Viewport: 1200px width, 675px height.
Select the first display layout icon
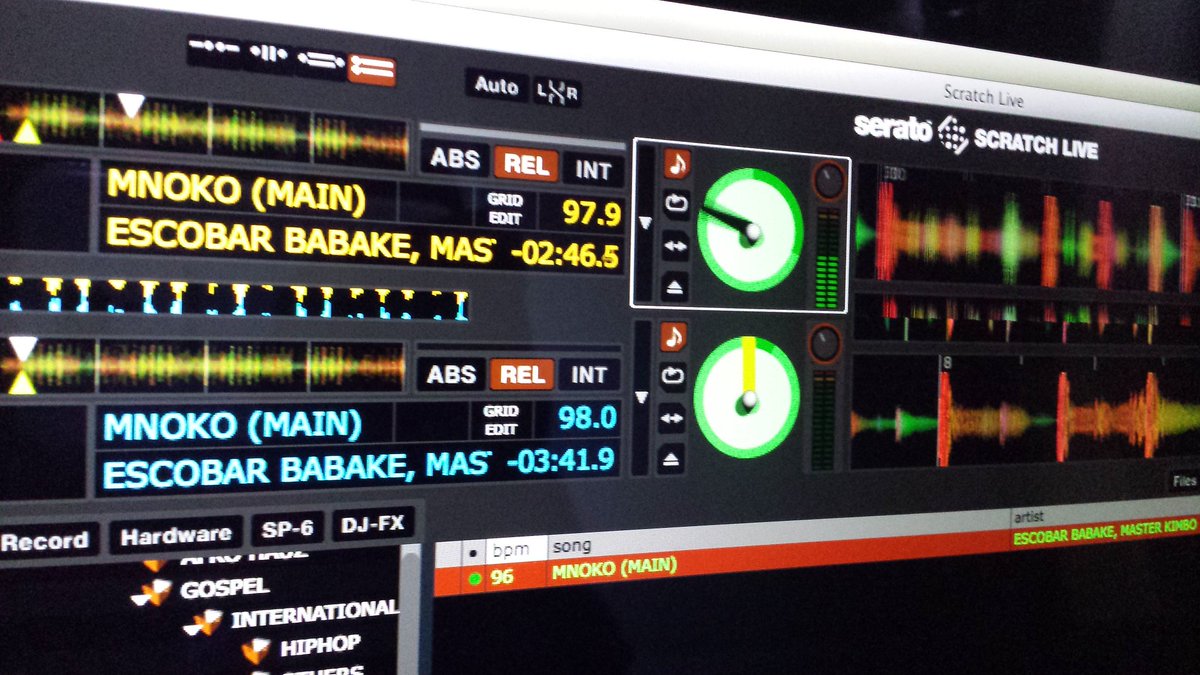(x=214, y=47)
